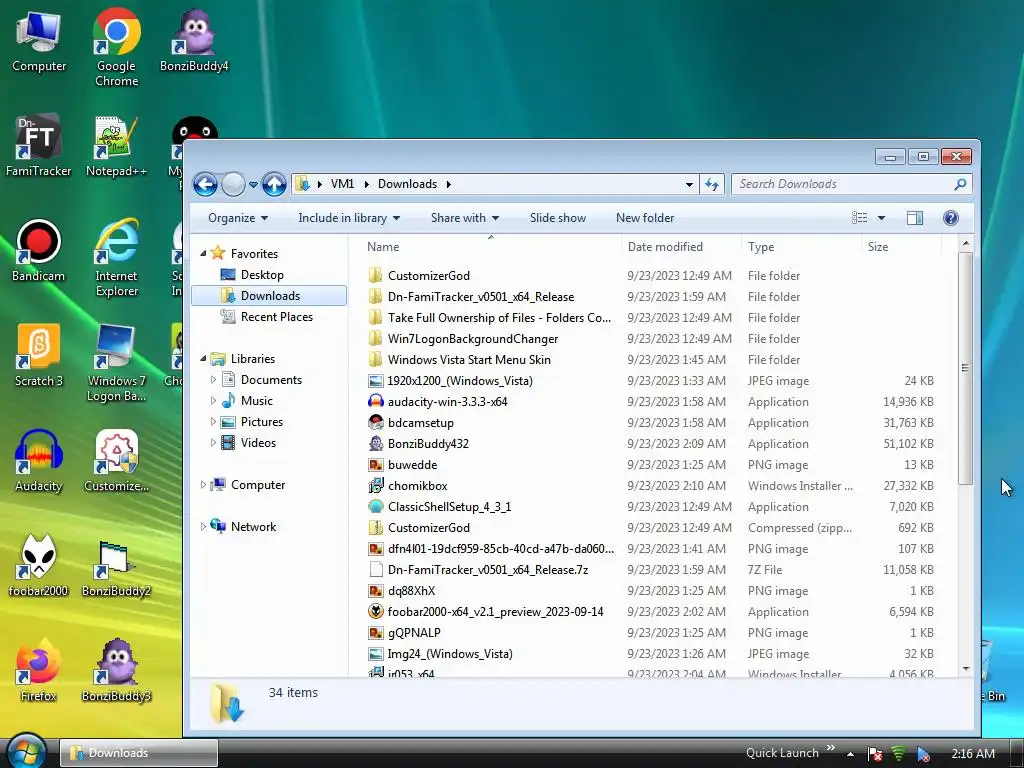Viewport: 1024px width, 768px height.
Task: Click the network signal tray icon
Action: (x=899, y=754)
